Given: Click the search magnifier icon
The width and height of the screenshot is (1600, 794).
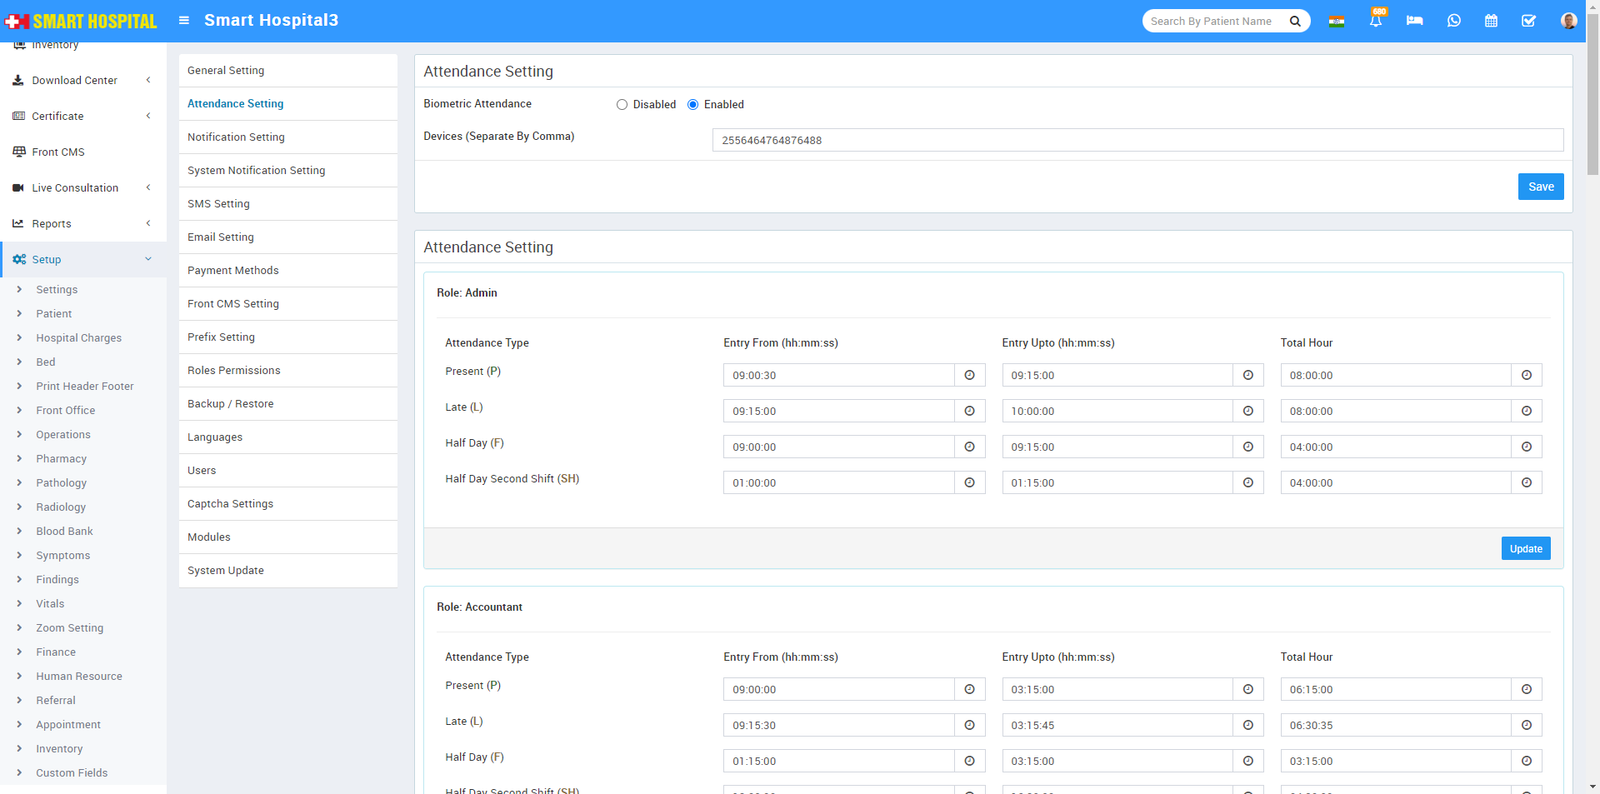Looking at the screenshot, I should click(1295, 21).
